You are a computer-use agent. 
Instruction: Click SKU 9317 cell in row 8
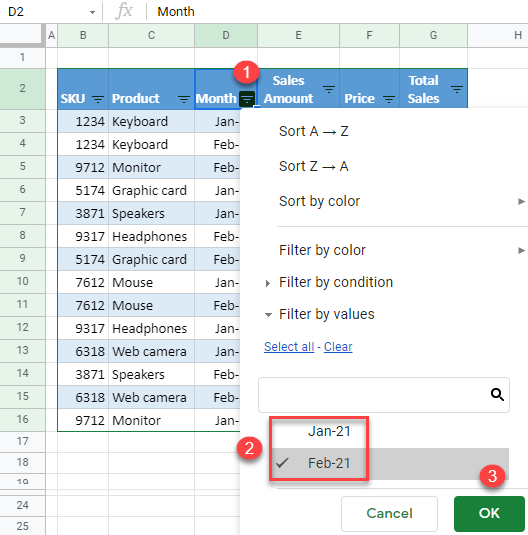pyautogui.click(x=83, y=236)
